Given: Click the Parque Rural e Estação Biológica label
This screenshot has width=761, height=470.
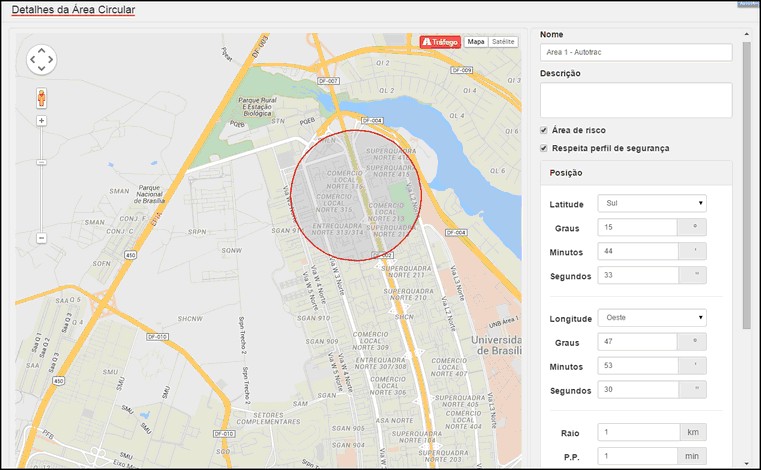Looking at the screenshot, I should coord(257,106).
